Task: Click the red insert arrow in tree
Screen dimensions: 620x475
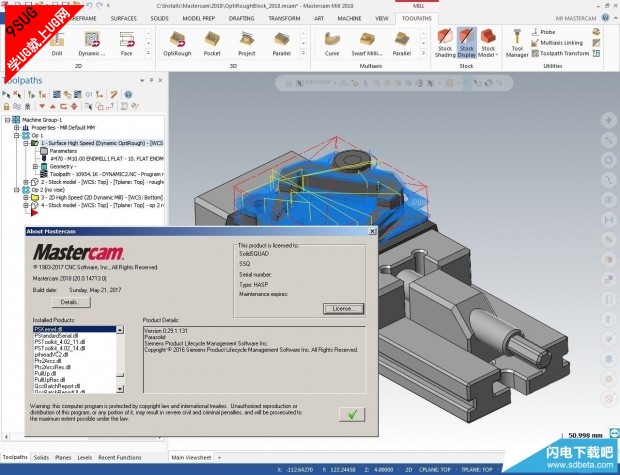Action: tap(34, 213)
